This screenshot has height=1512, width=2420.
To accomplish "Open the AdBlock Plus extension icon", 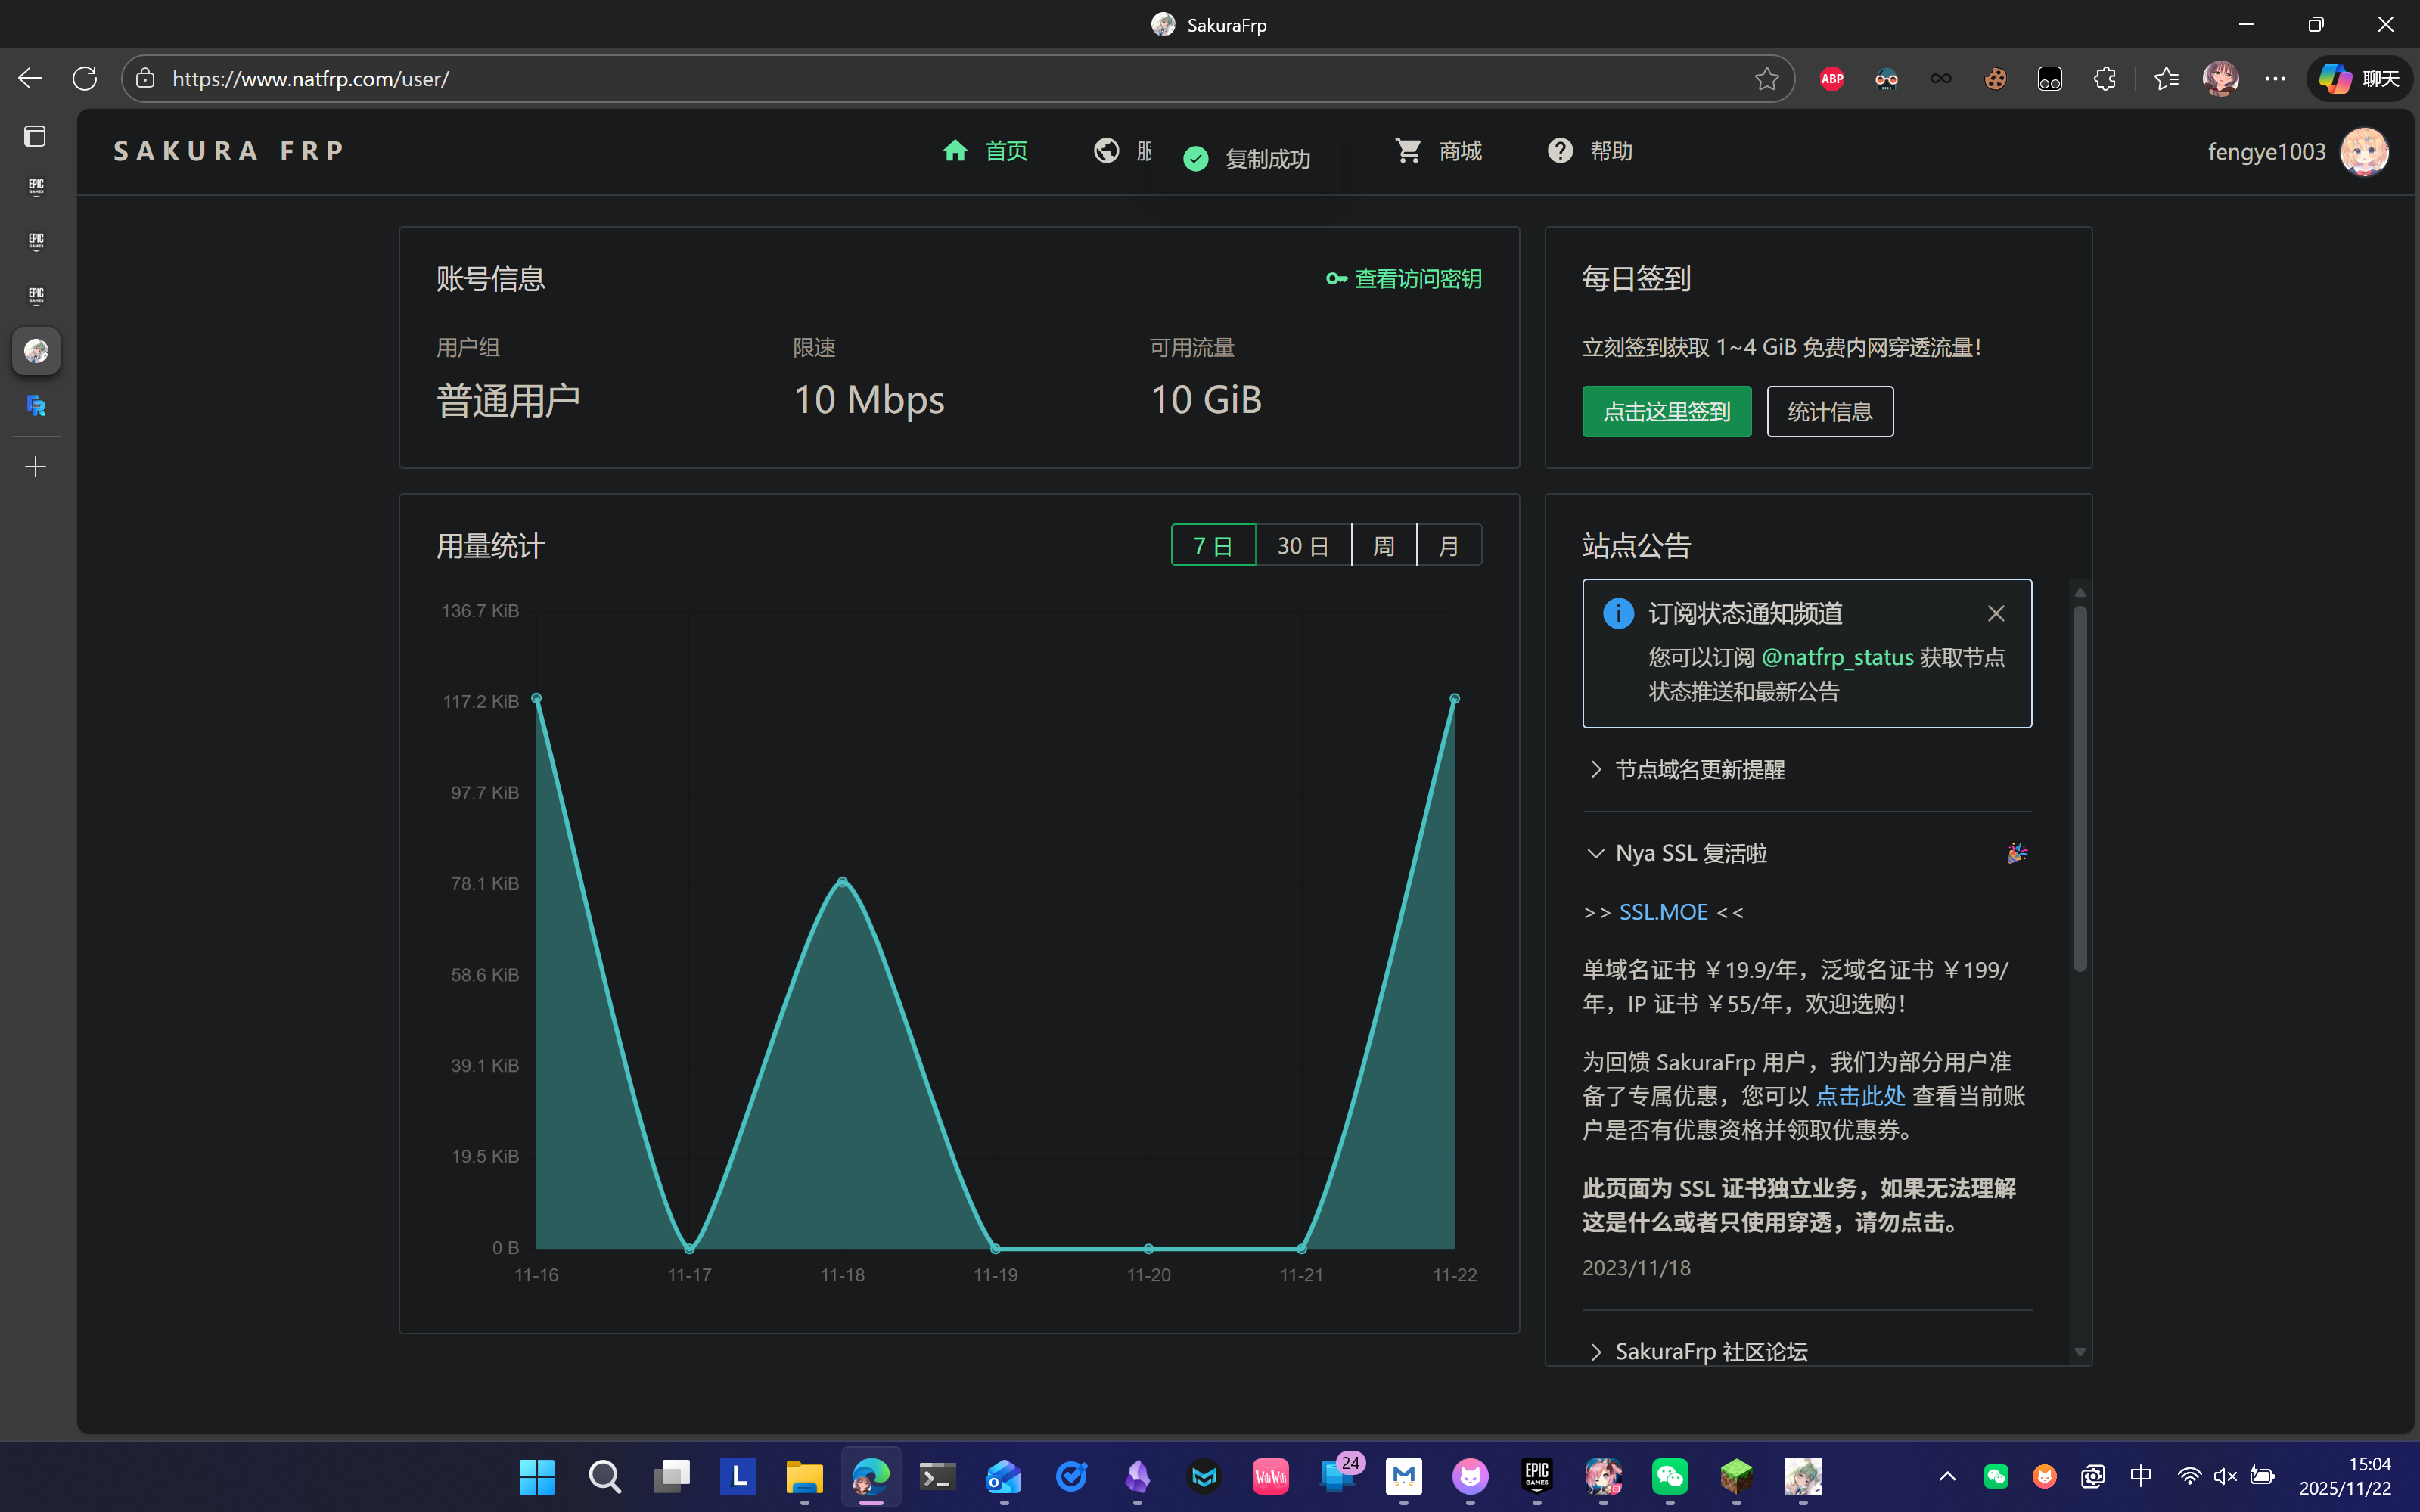I will [x=1832, y=79].
